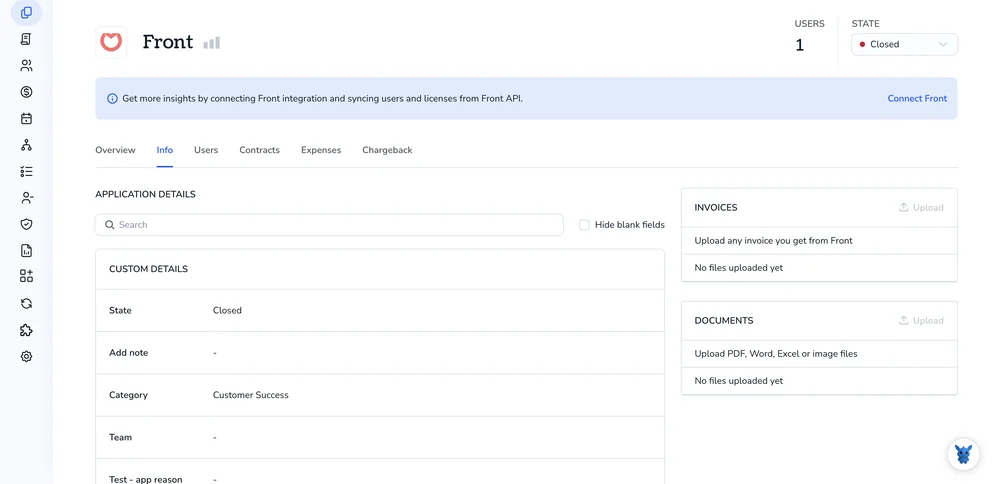Focus the application details Search field
Screen dimensions: 1000x484
[x=329, y=224]
